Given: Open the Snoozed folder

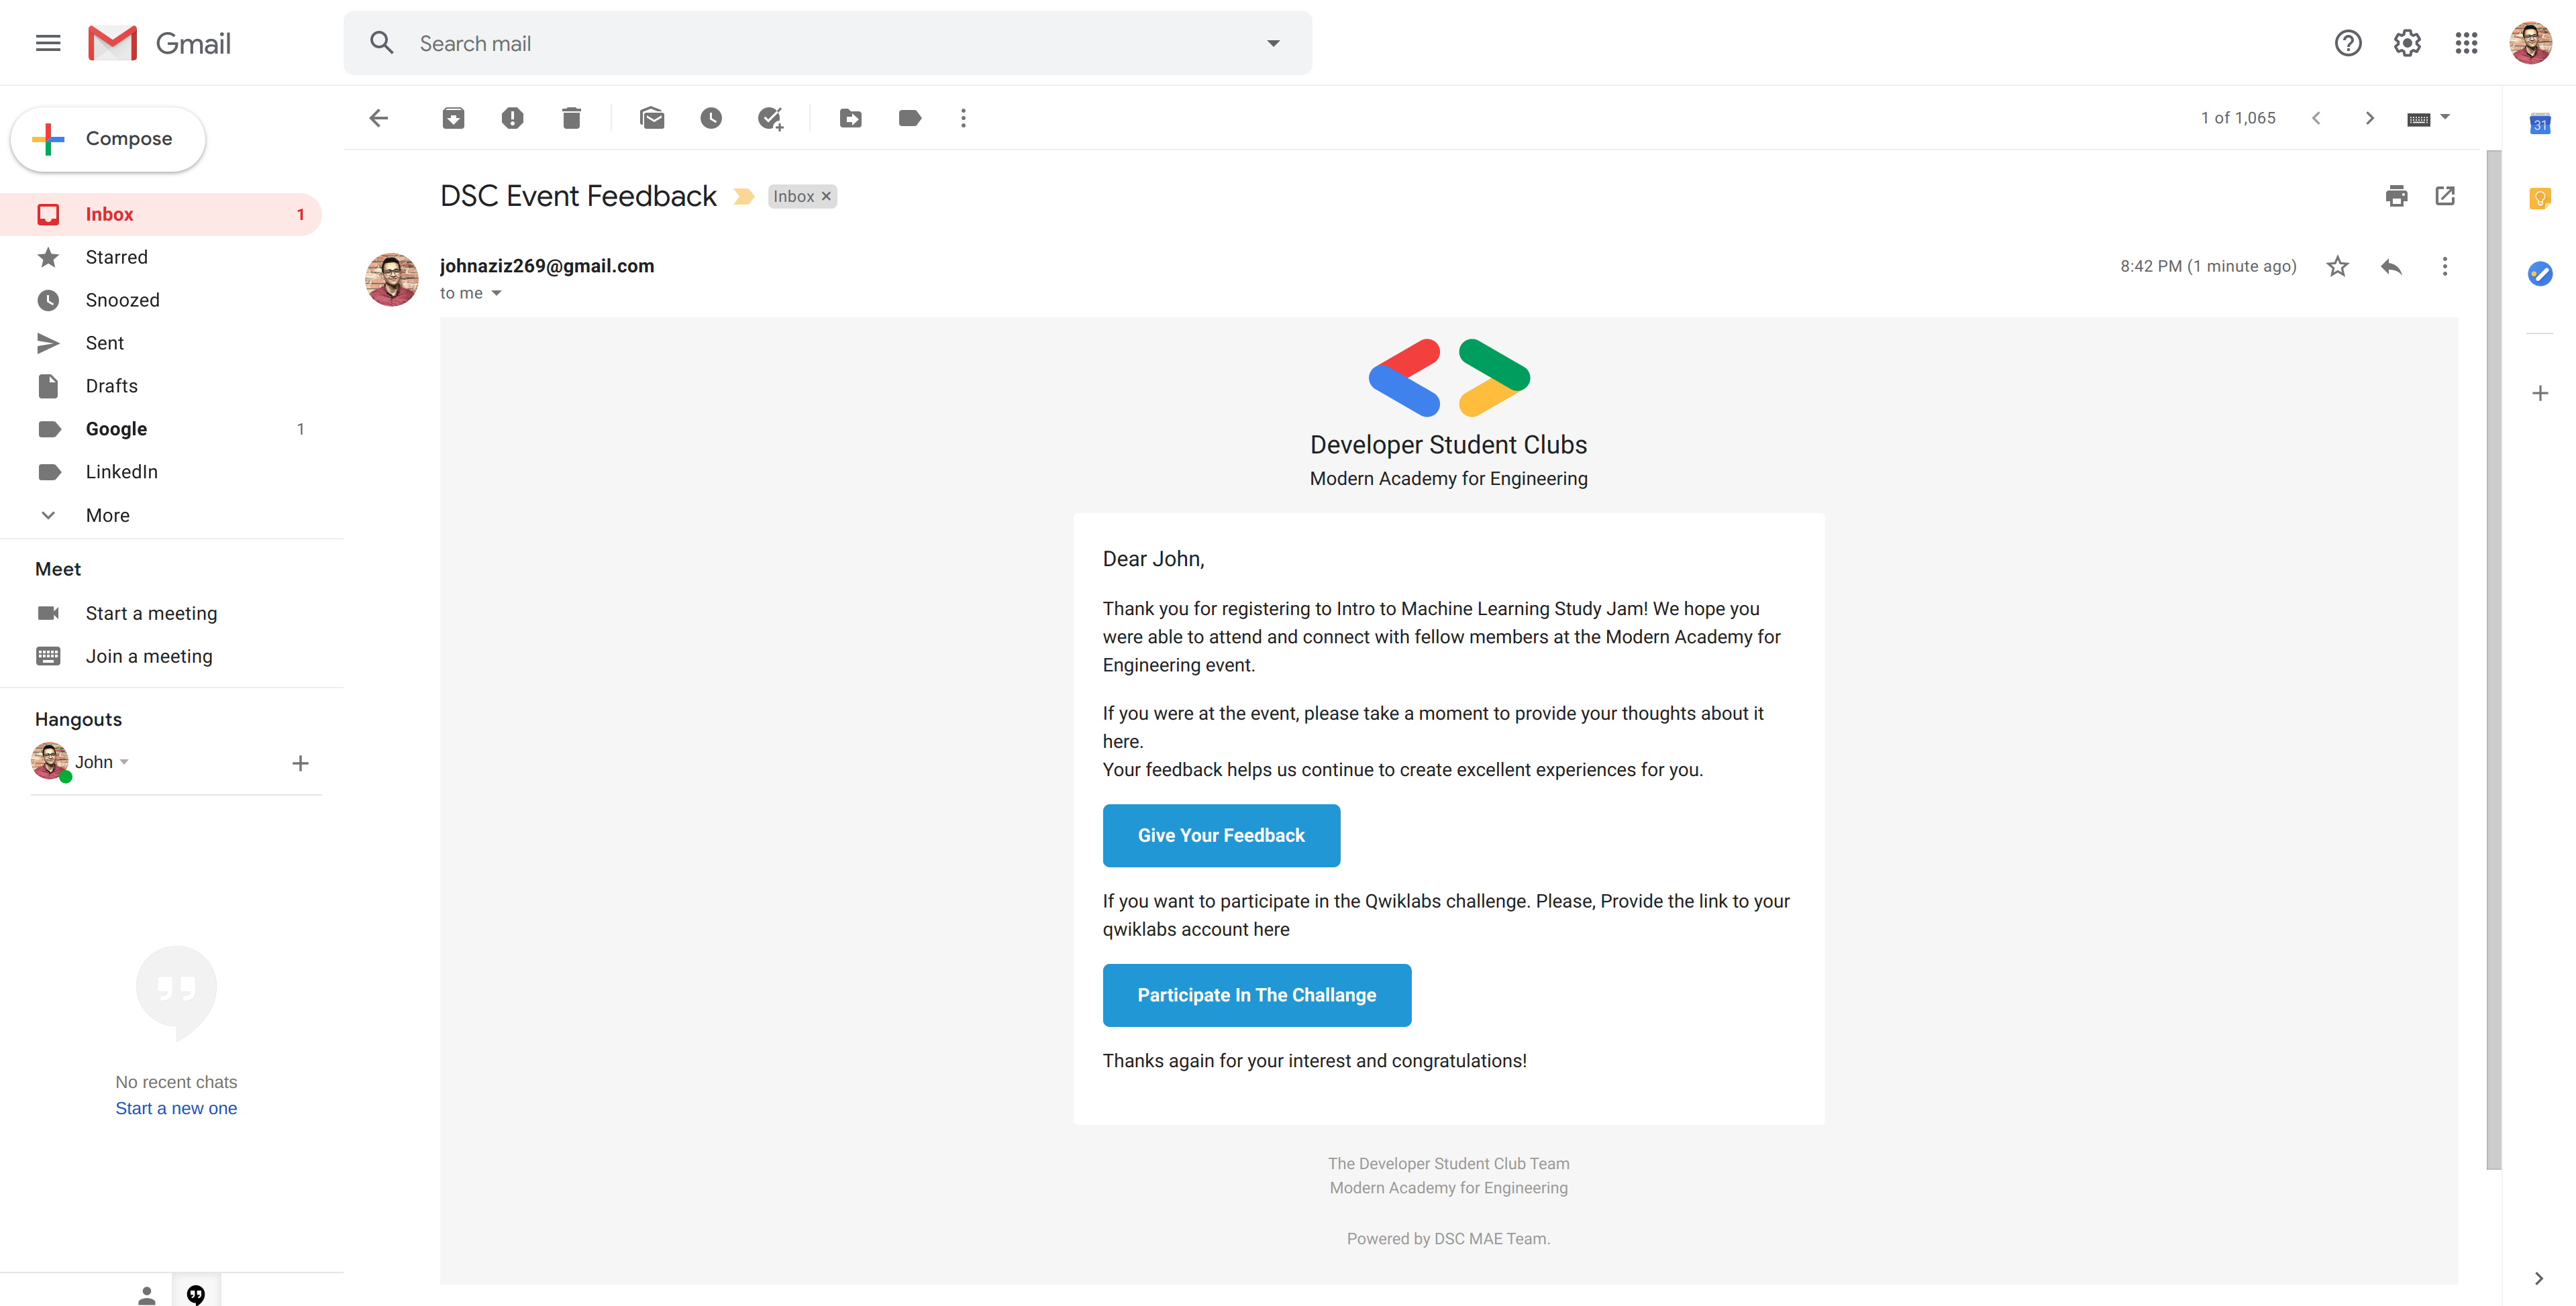Looking at the screenshot, I should 161,300.
